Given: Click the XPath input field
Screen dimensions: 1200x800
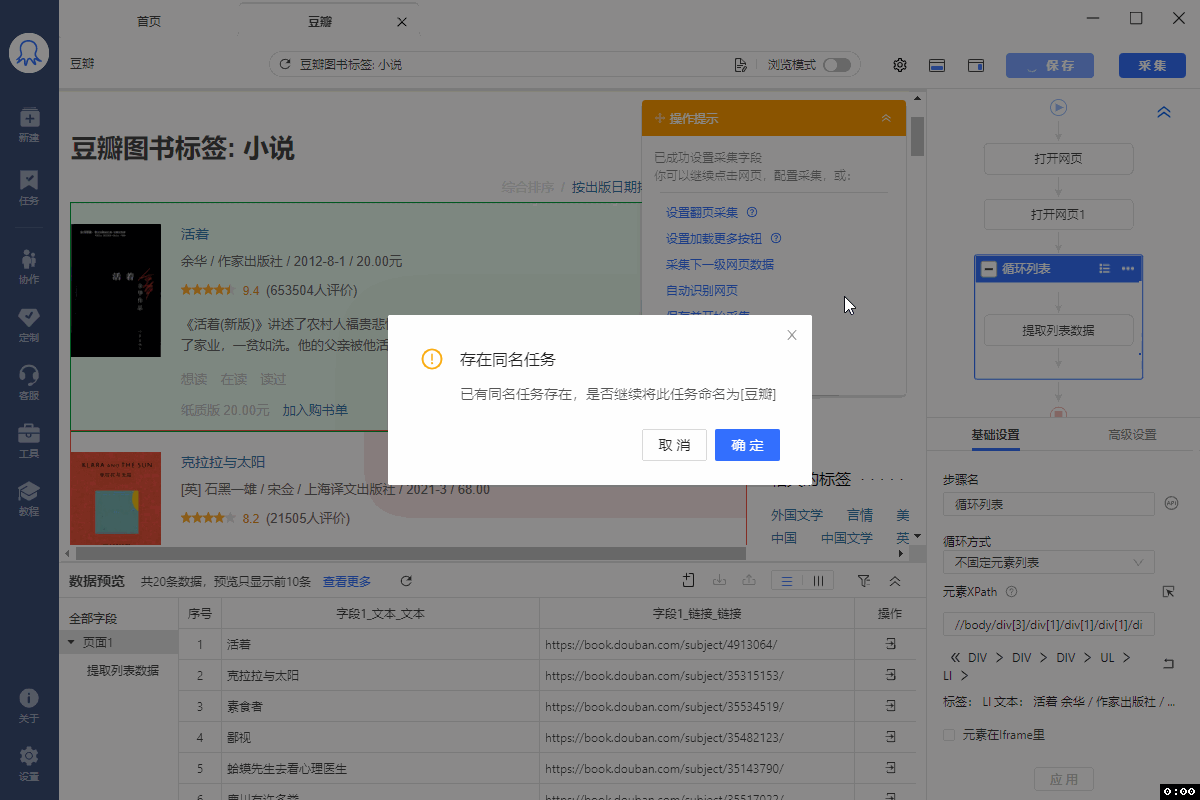Looking at the screenshot, I should pyautogui.click(x=1048, y=625).
